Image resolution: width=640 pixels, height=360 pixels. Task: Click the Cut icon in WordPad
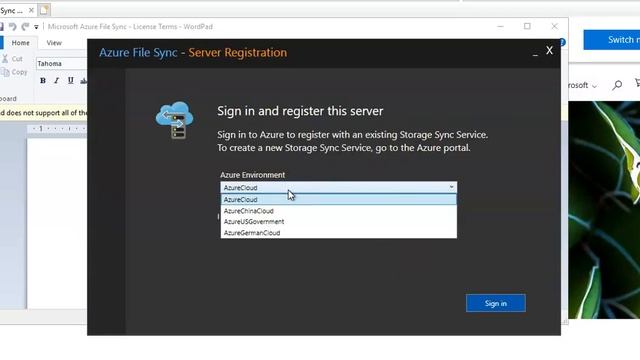tap(5, 59)
